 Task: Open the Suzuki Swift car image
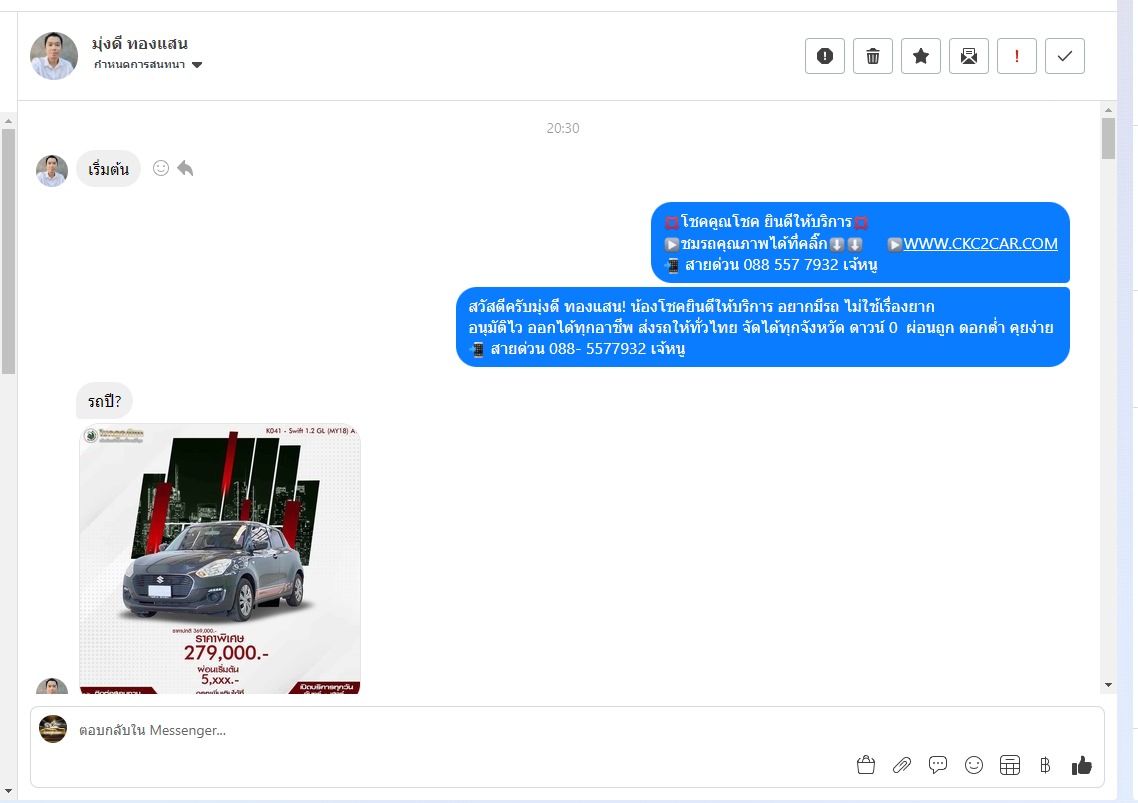[220, 559]
